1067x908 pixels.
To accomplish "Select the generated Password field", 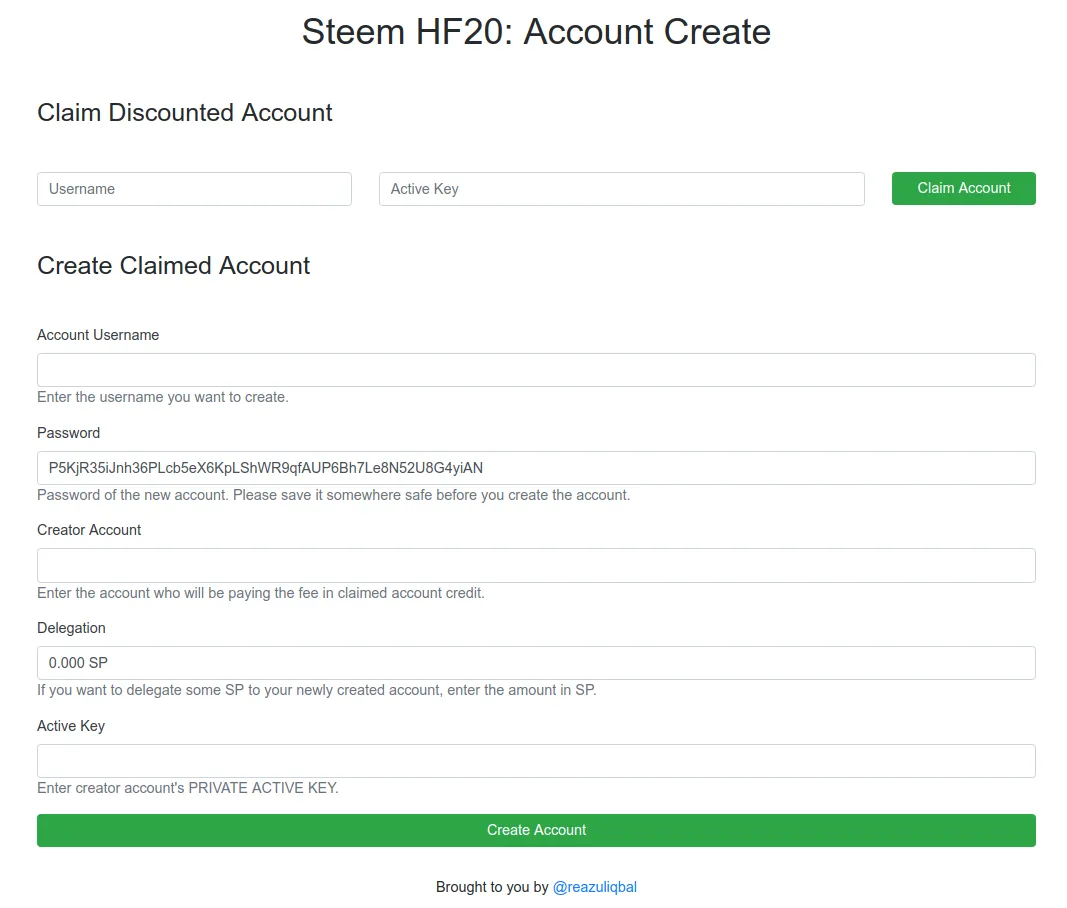I will (536, 468).
